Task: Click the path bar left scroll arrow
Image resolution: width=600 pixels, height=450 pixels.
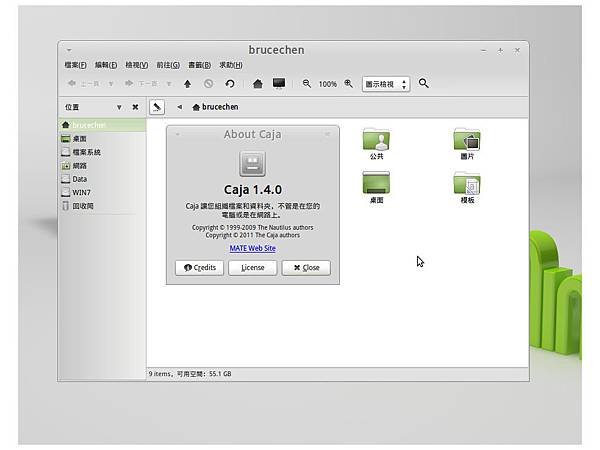Action: pos(179,107)
